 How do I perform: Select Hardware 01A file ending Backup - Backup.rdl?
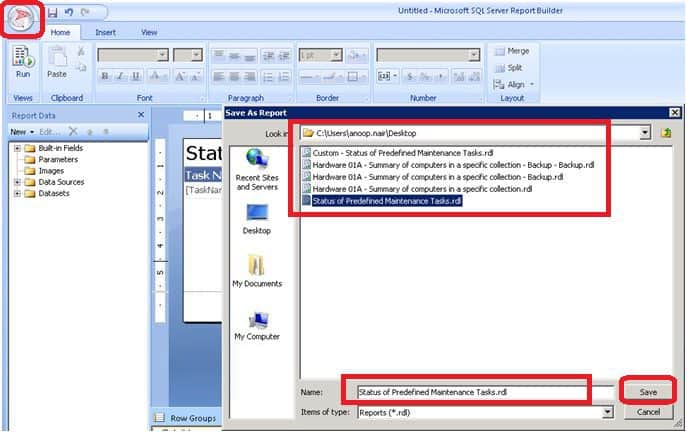pyautogui.click(x=453, y=165)
